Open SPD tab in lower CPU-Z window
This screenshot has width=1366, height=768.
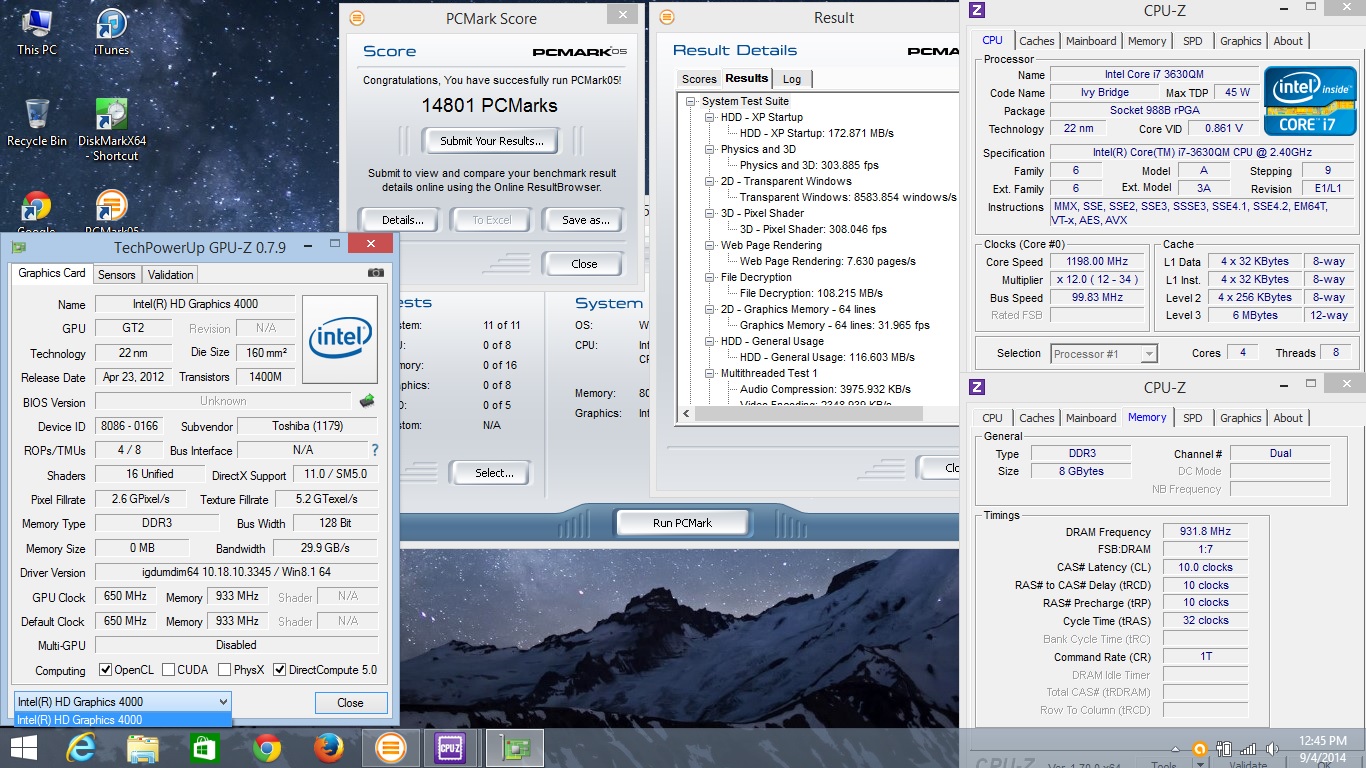coord(1193,418)
